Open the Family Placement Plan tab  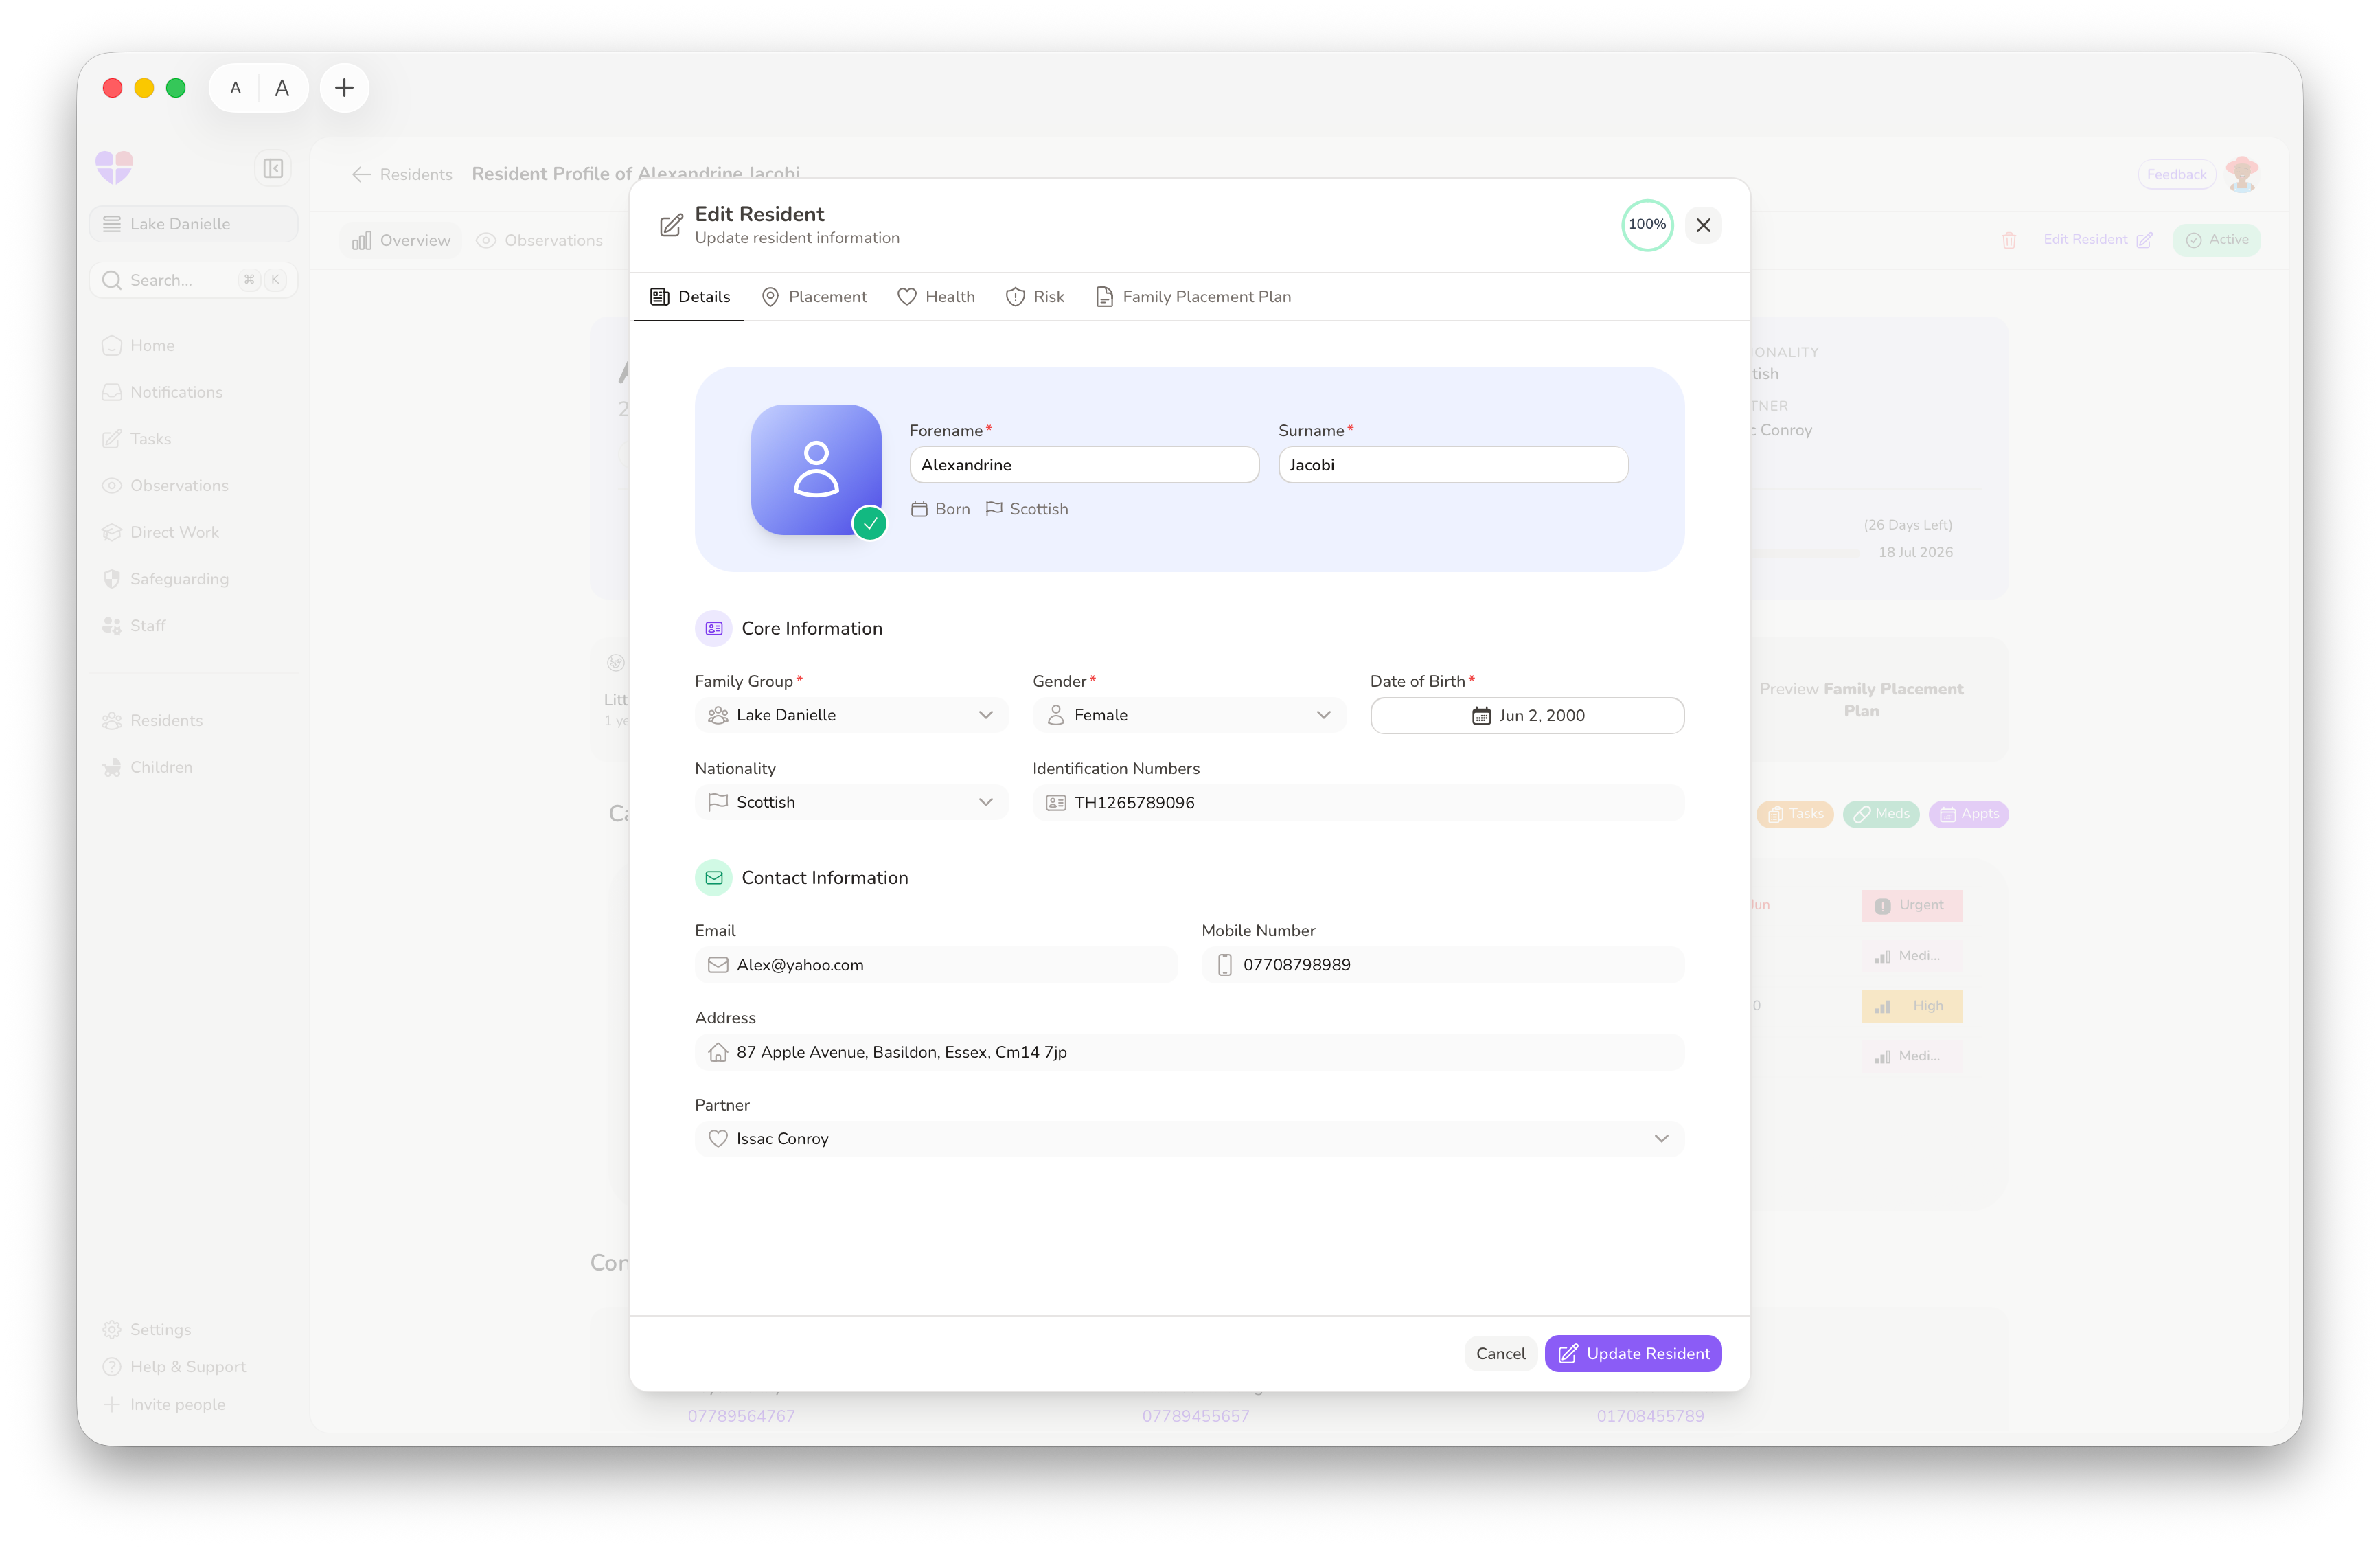(1193, 297)
